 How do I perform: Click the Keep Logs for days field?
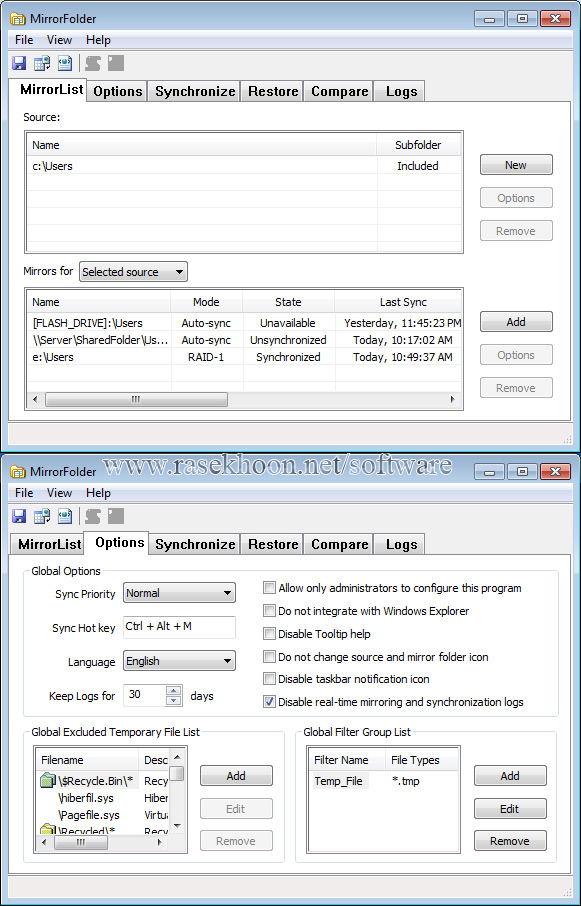click(144, 695)
